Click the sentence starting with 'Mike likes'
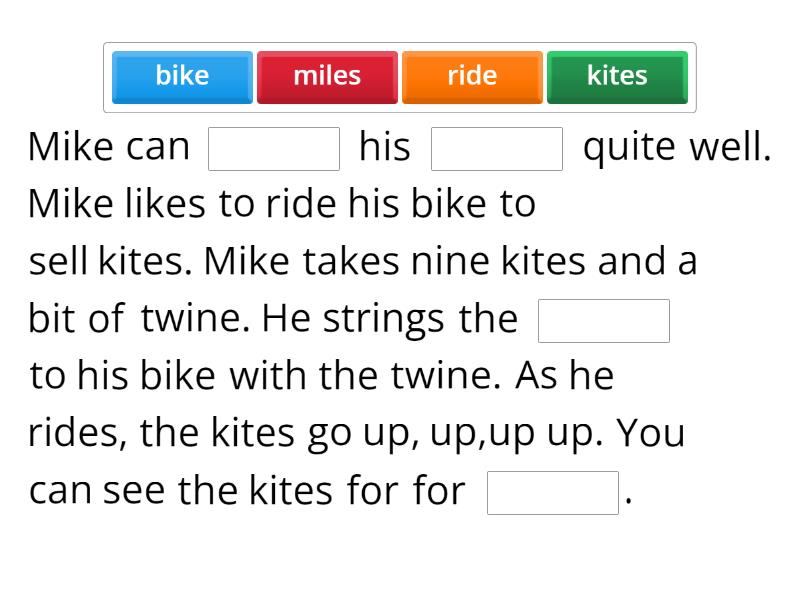800x600 pixels. point(283,203)
